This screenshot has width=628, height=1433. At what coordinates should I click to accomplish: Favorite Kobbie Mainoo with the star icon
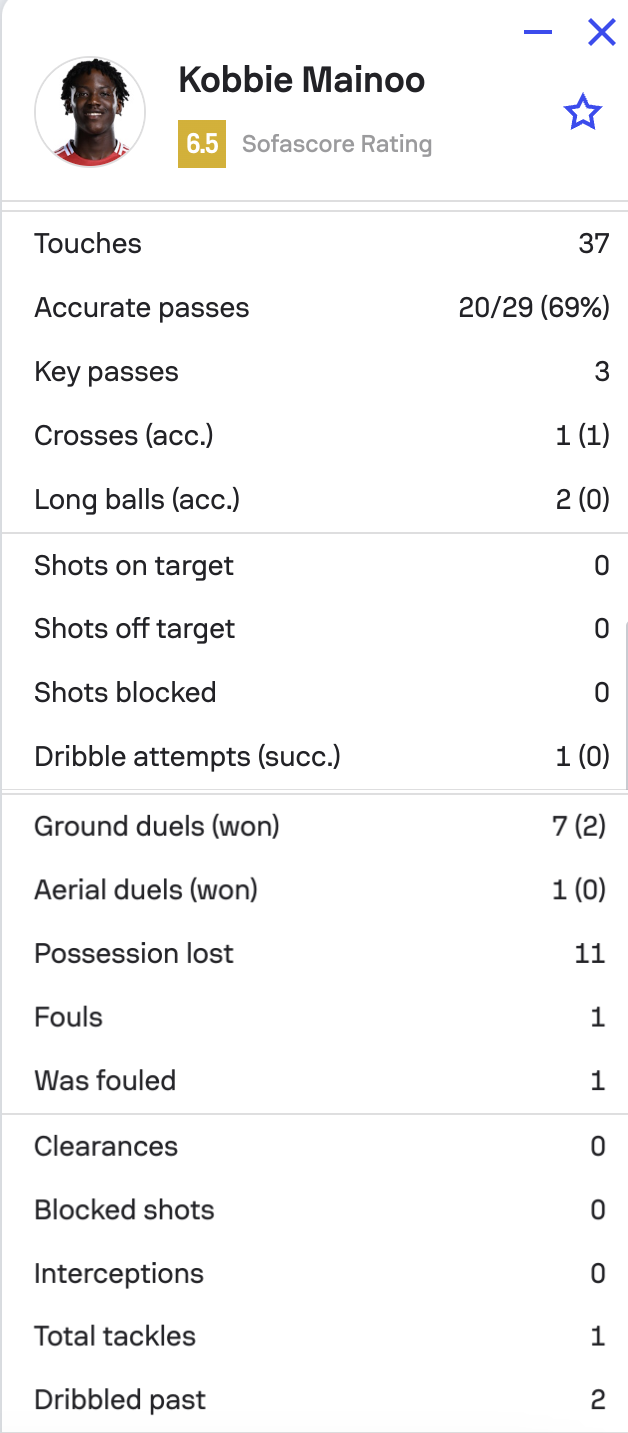pos(582,113)
